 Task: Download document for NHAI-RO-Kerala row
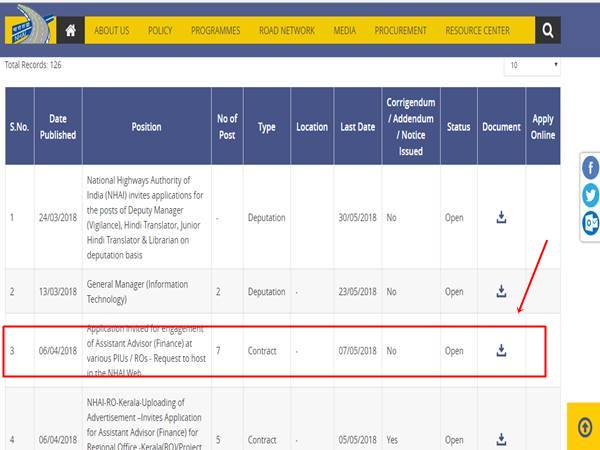click(x=501, y=440)
